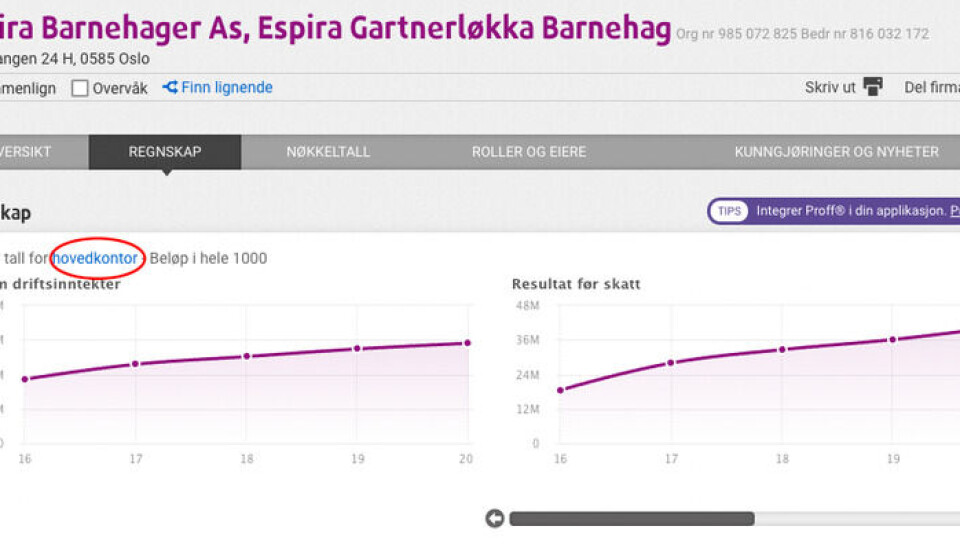This screenshot has width=960, height=548.
Task: Click the Del firma option
Action: [x=931, y=87]
